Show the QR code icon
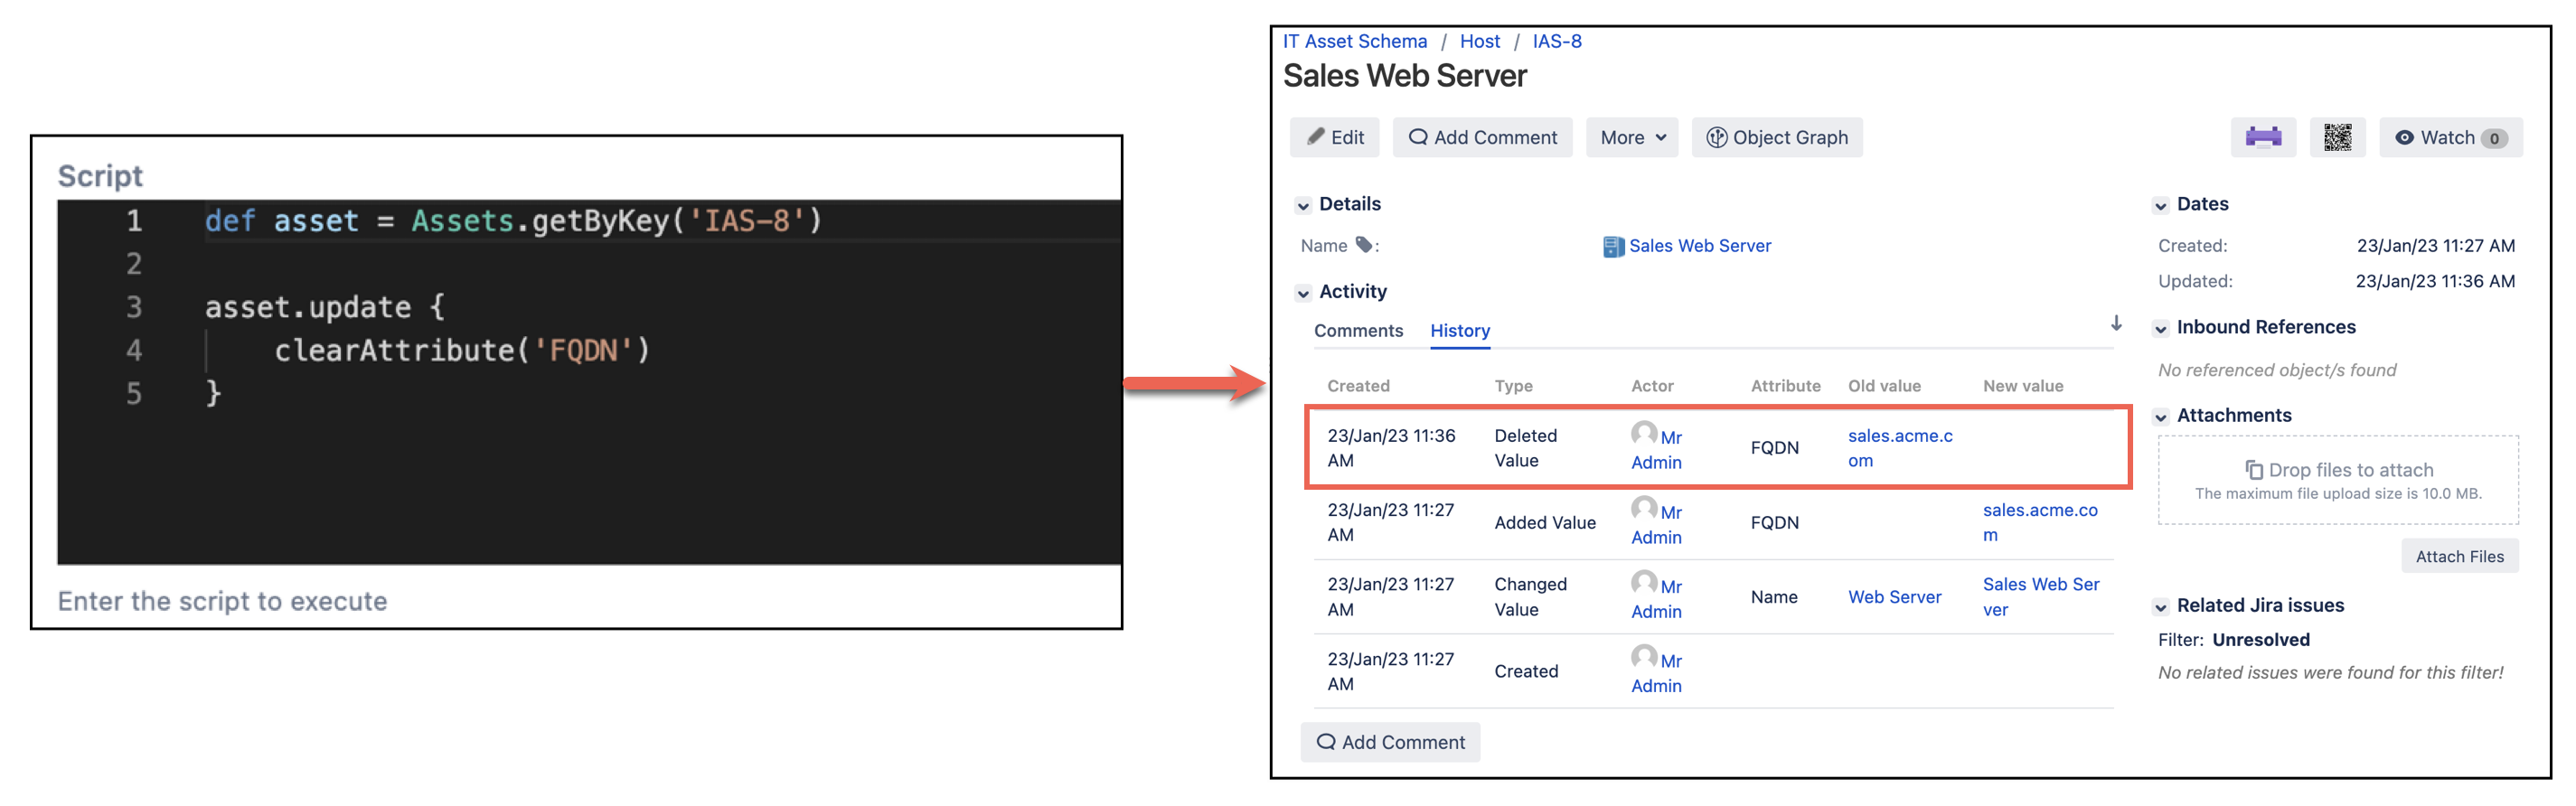Viewport: 2576px width, 806px height. [2337, 137]
